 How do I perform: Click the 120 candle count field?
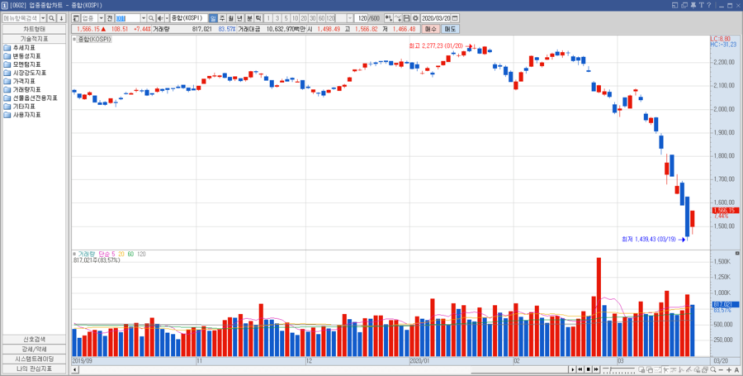pos(362,18)
